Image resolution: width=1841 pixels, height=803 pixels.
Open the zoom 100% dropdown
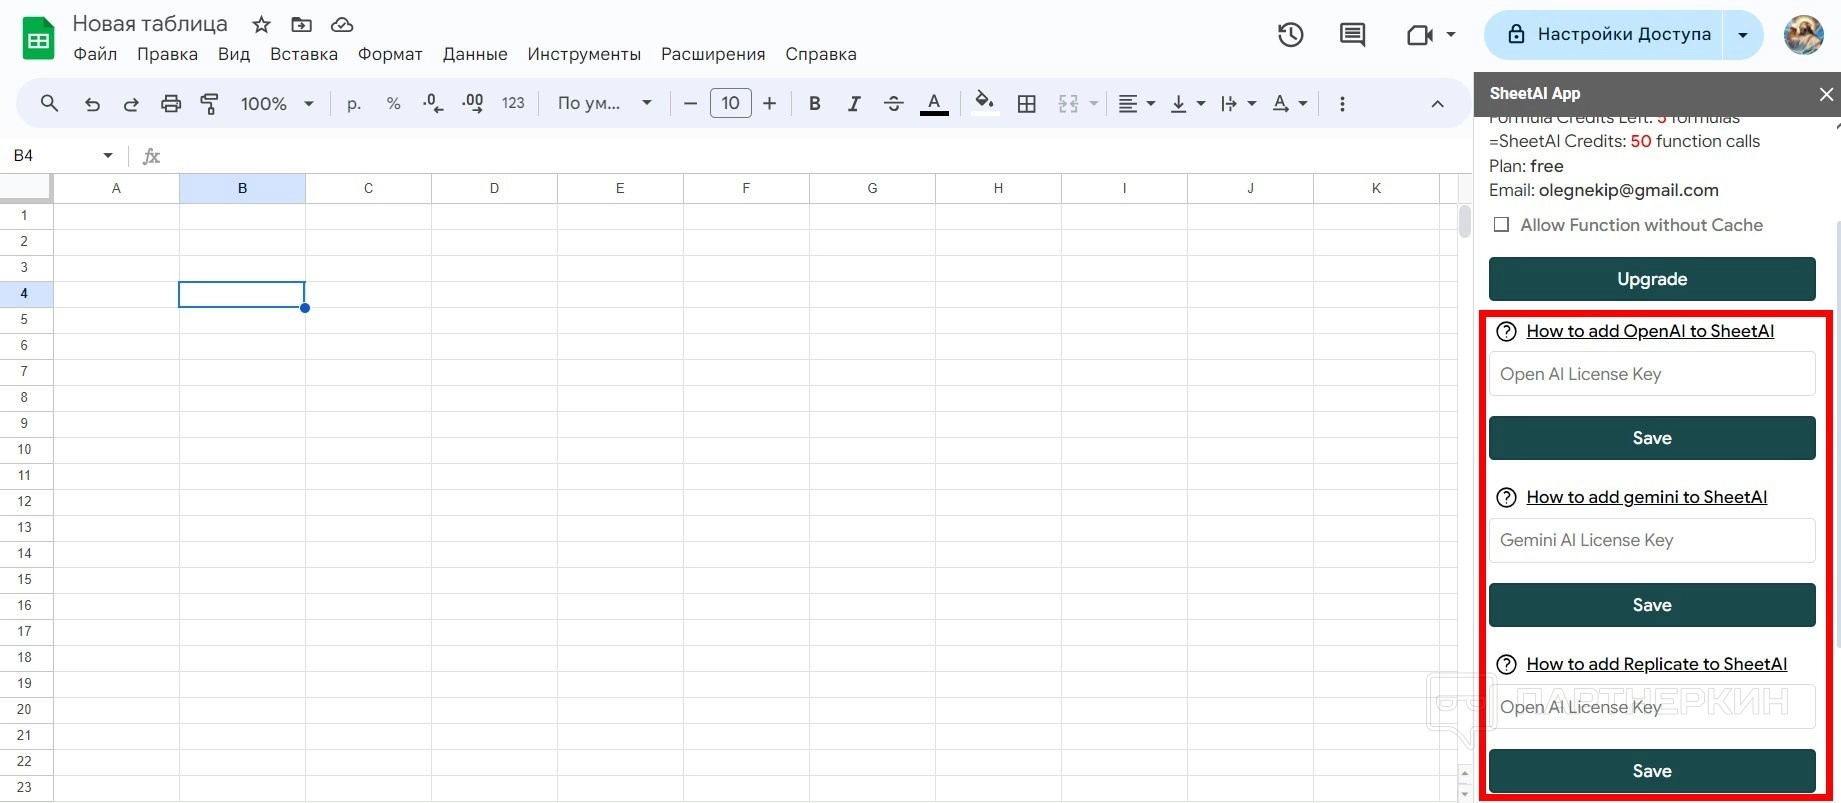click(277, 103)
